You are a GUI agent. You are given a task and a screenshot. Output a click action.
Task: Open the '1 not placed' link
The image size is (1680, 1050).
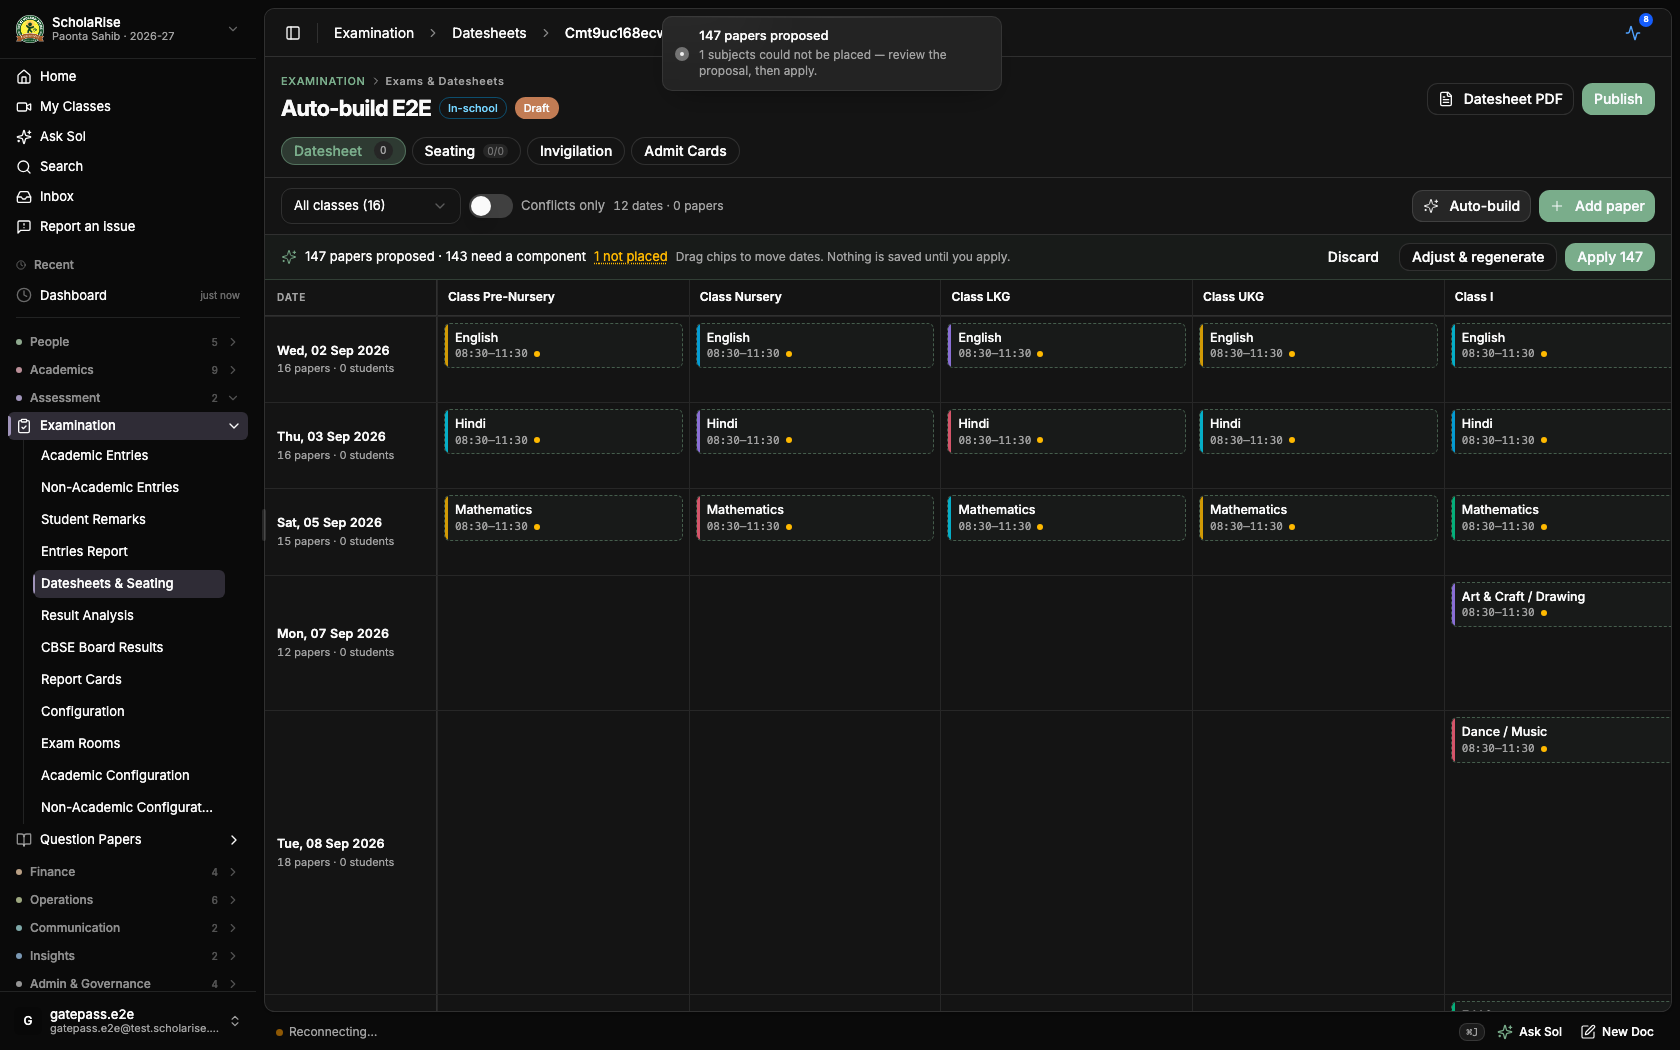coord(630,257)
